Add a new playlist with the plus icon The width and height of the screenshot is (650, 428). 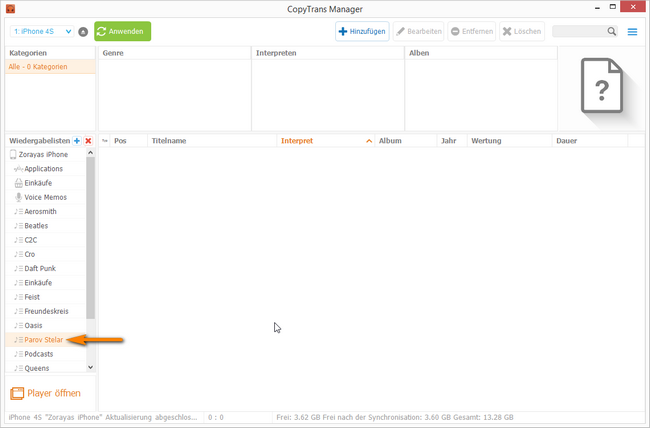pyautogui.click(x=77, y=141)
